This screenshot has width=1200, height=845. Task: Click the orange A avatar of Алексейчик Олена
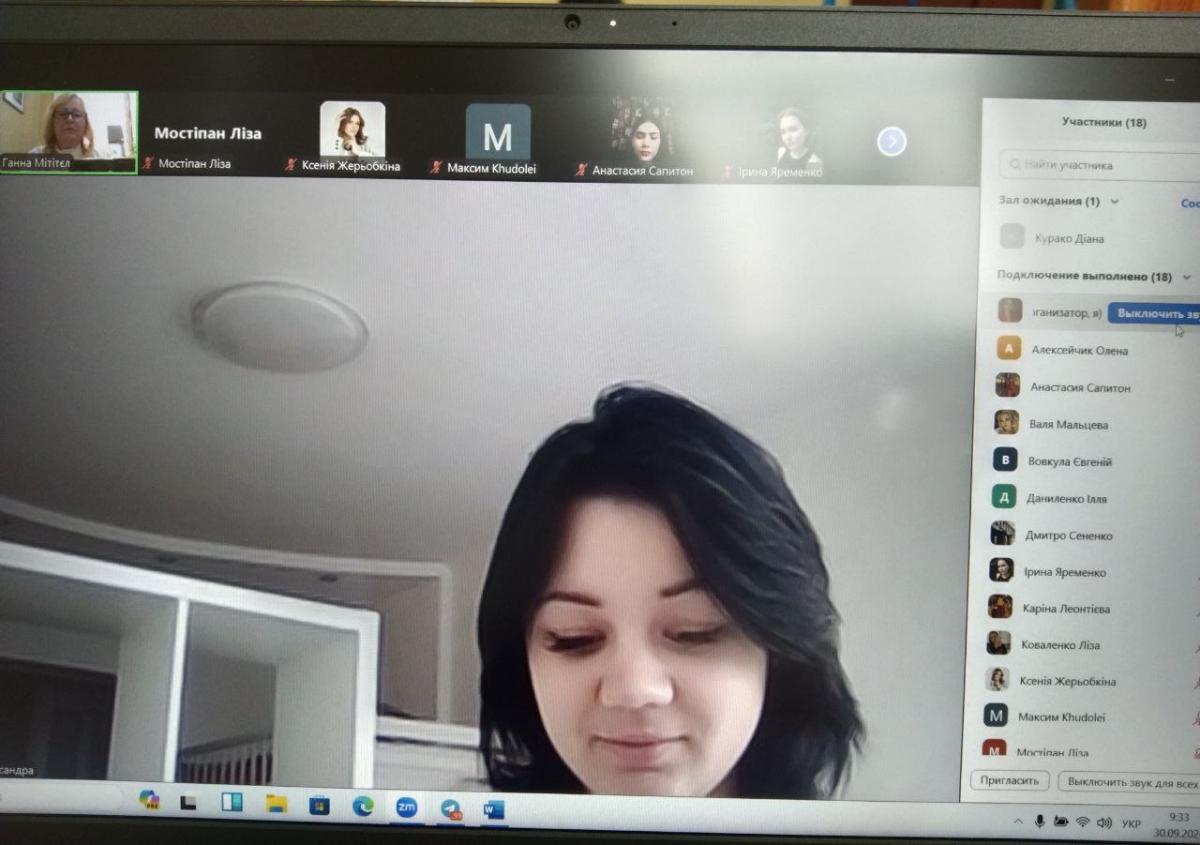[1009, 349]
